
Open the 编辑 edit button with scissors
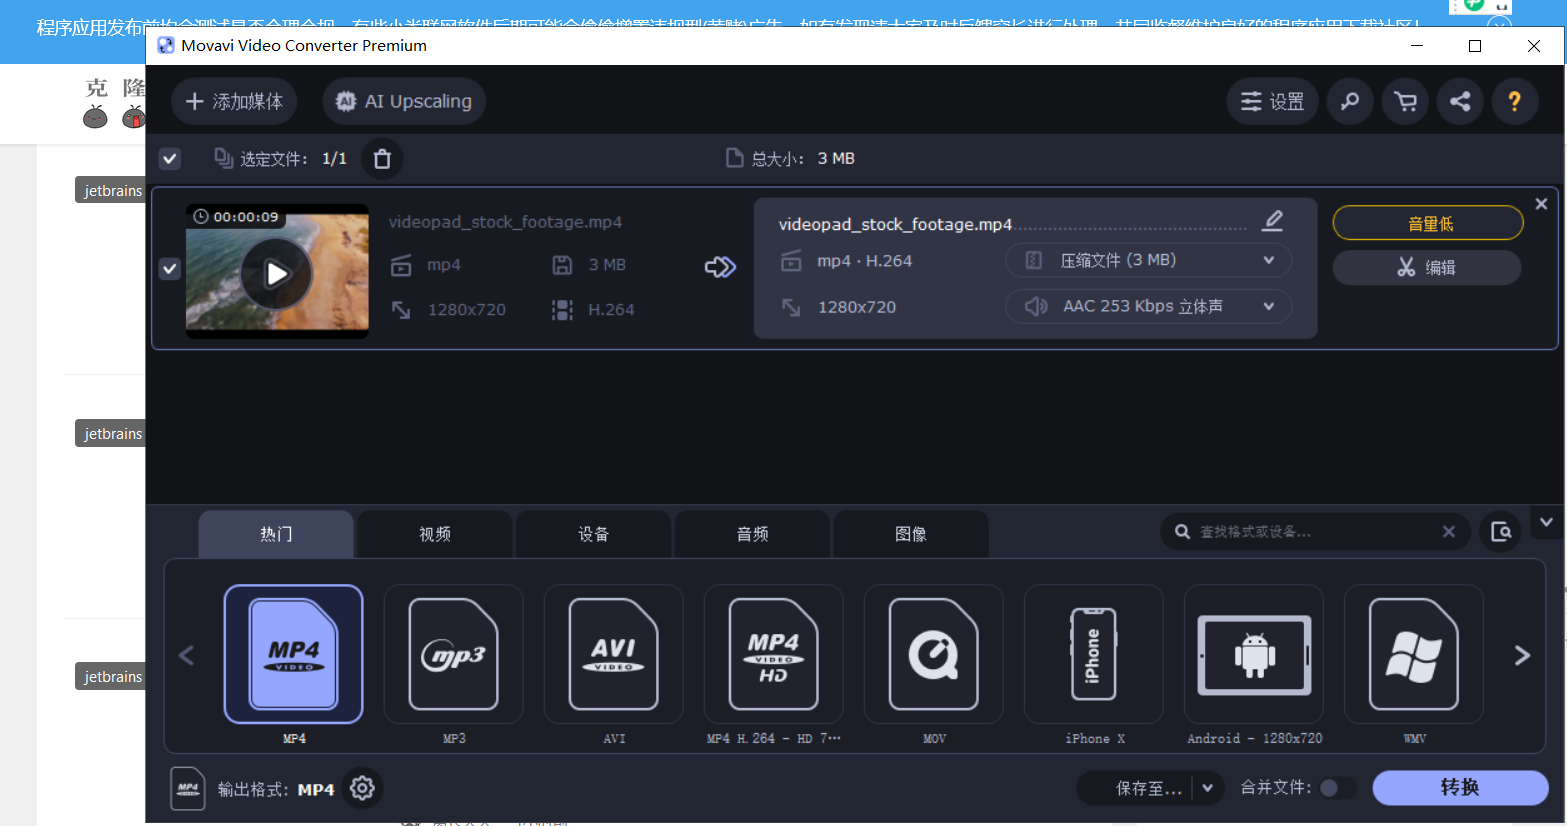coord(1427,267)
